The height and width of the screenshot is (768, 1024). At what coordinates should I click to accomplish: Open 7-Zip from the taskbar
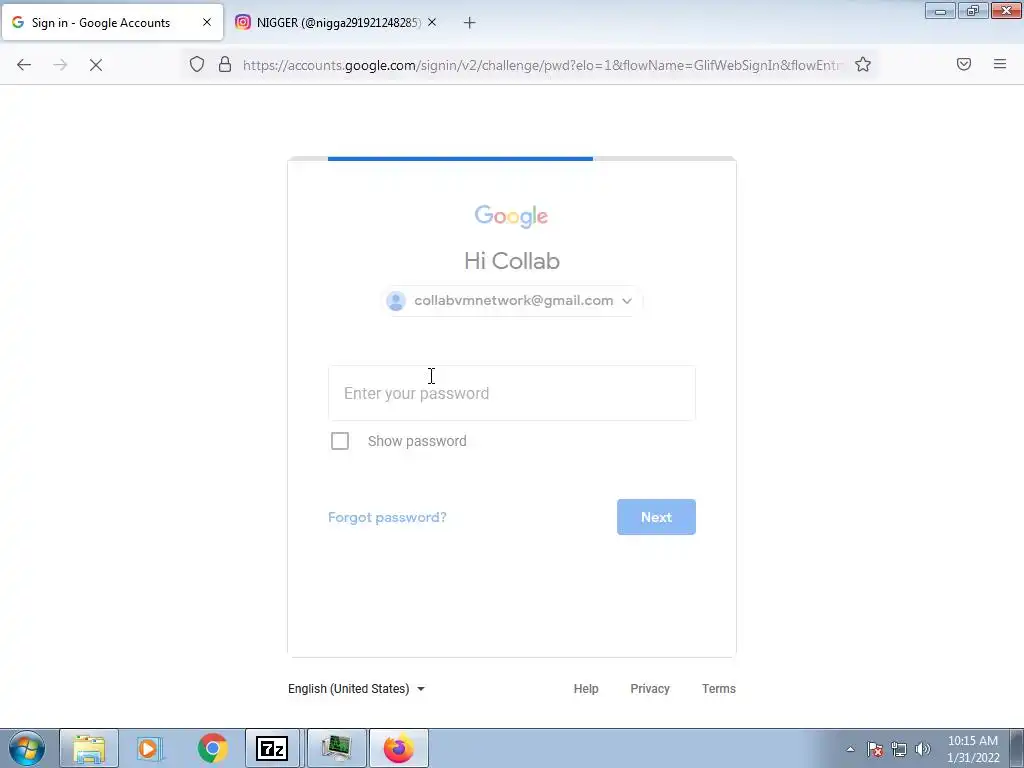pos(272,748)
